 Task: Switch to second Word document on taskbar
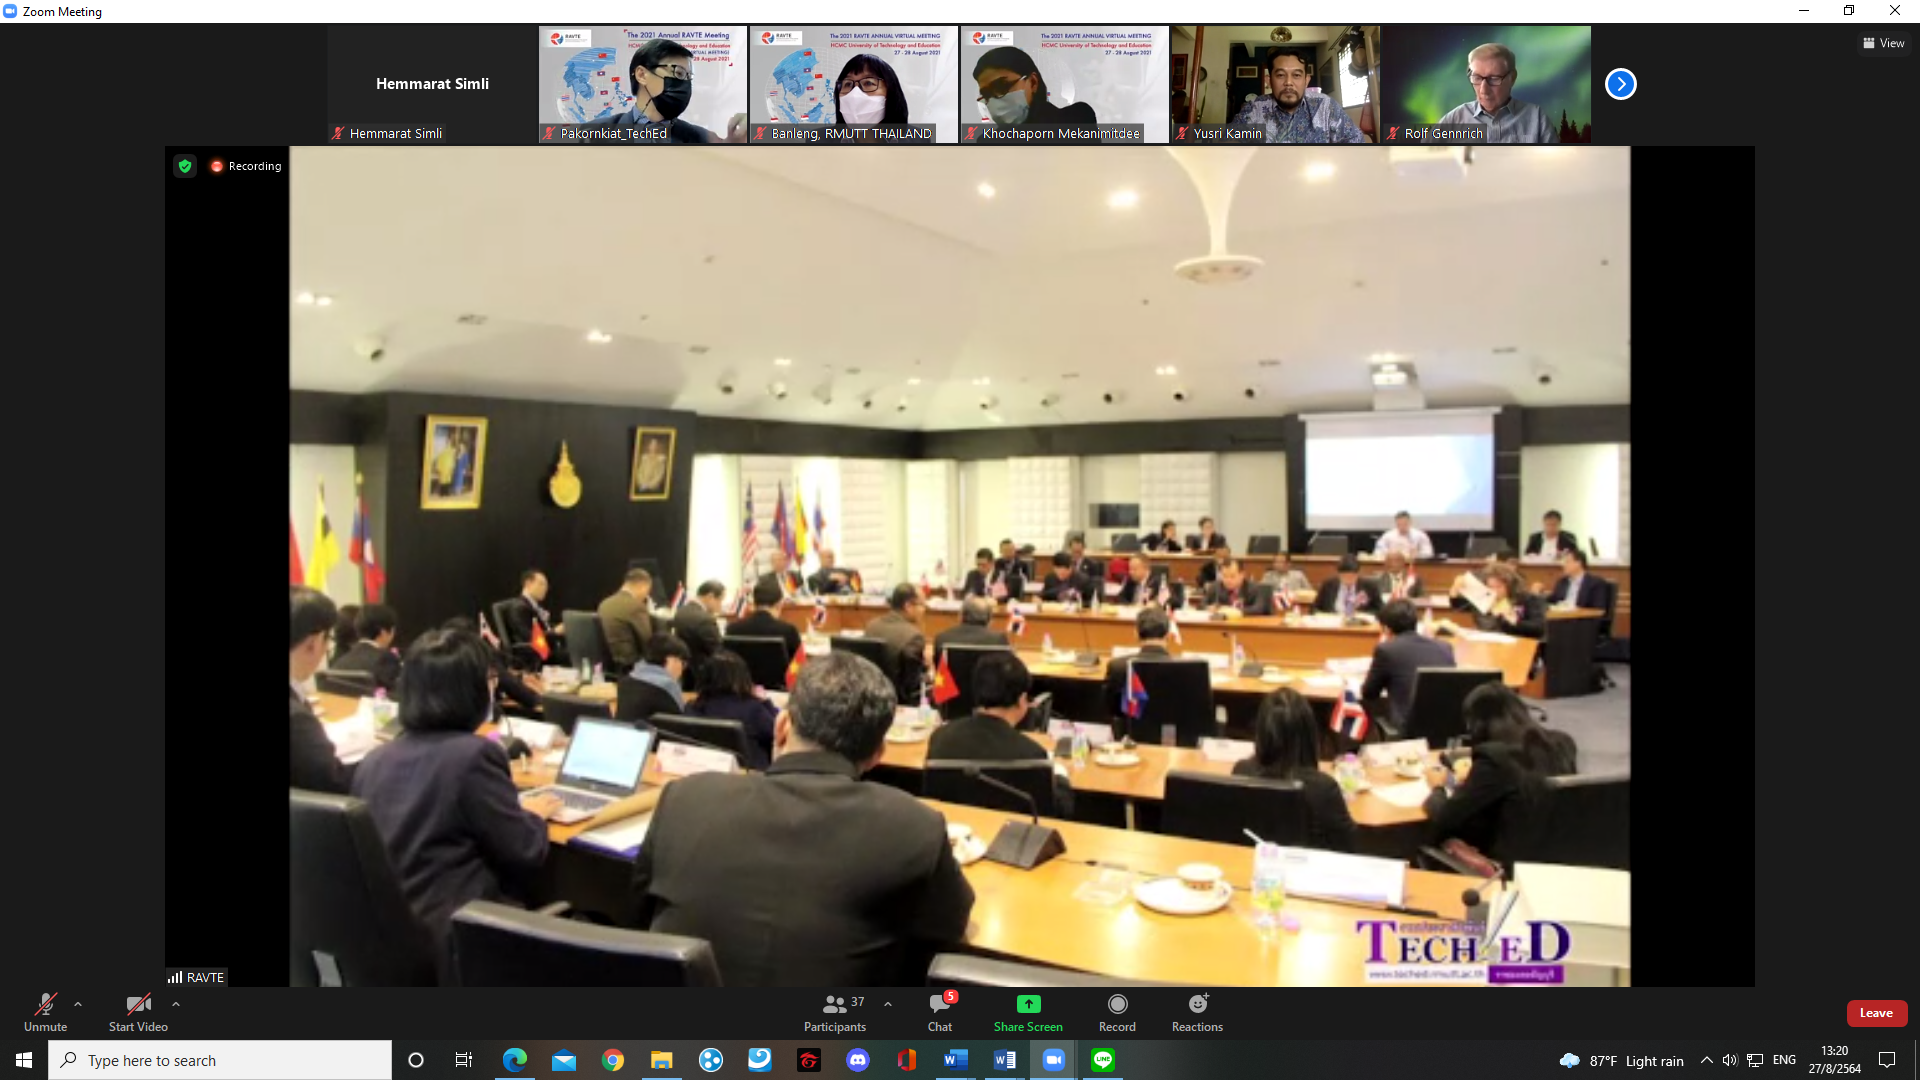click(x=1005, y=1060)
